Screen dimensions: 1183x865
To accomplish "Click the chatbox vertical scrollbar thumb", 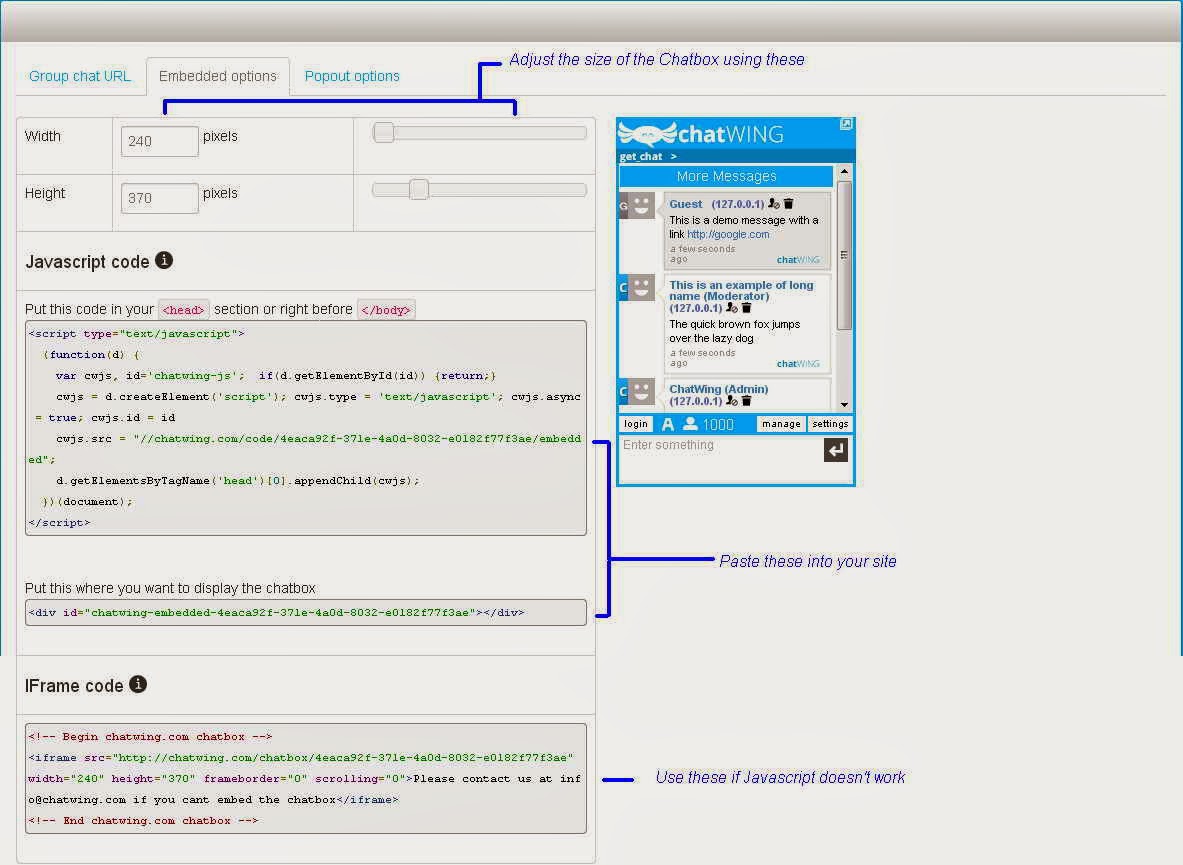I will tap(844, 255).
